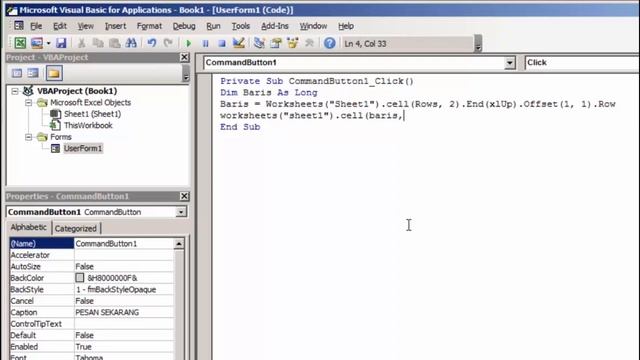This screenshot has width=640, height=360.
Task: Close the Properties - CommandButton1 panel
Action: pos(184,196)
